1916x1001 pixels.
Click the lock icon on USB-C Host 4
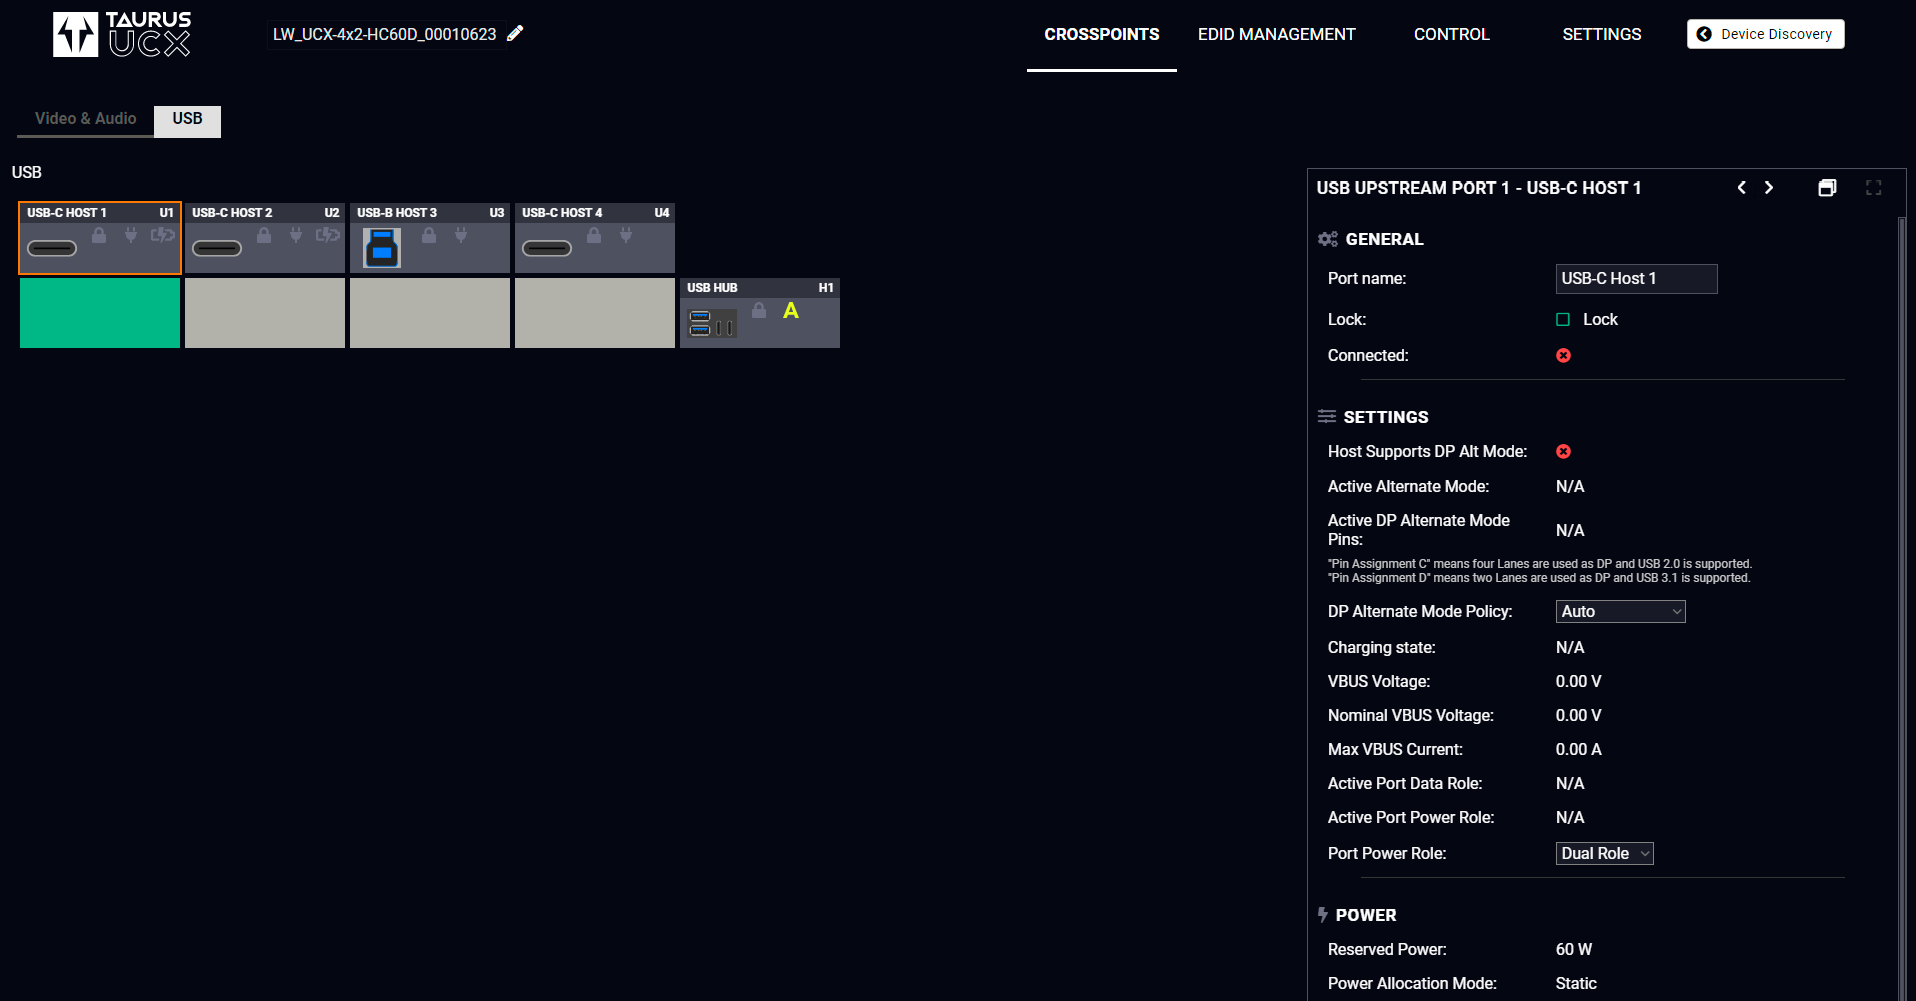(x=594, y=235)
